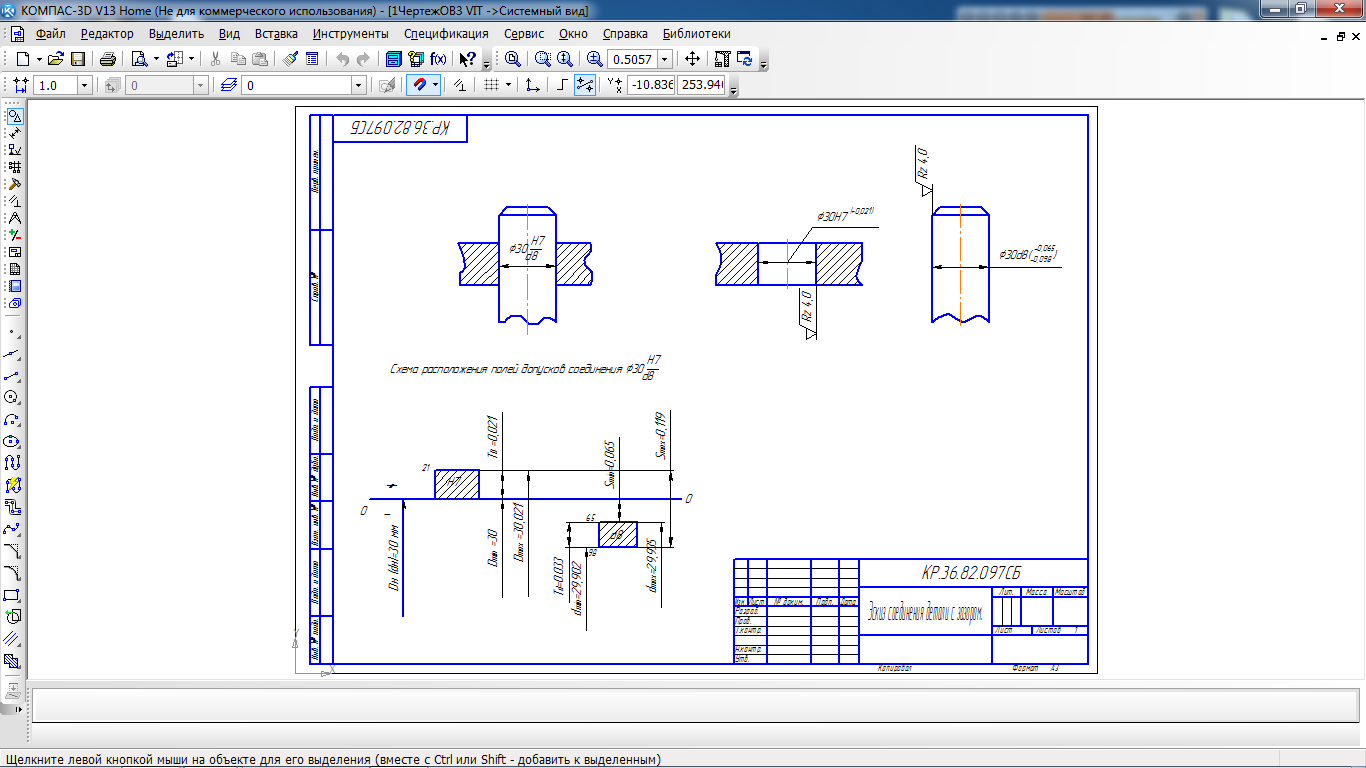Viewport: 1366px width, 768px height.
Task: Open the New document dropdown arrow
Action: point(38,59)
